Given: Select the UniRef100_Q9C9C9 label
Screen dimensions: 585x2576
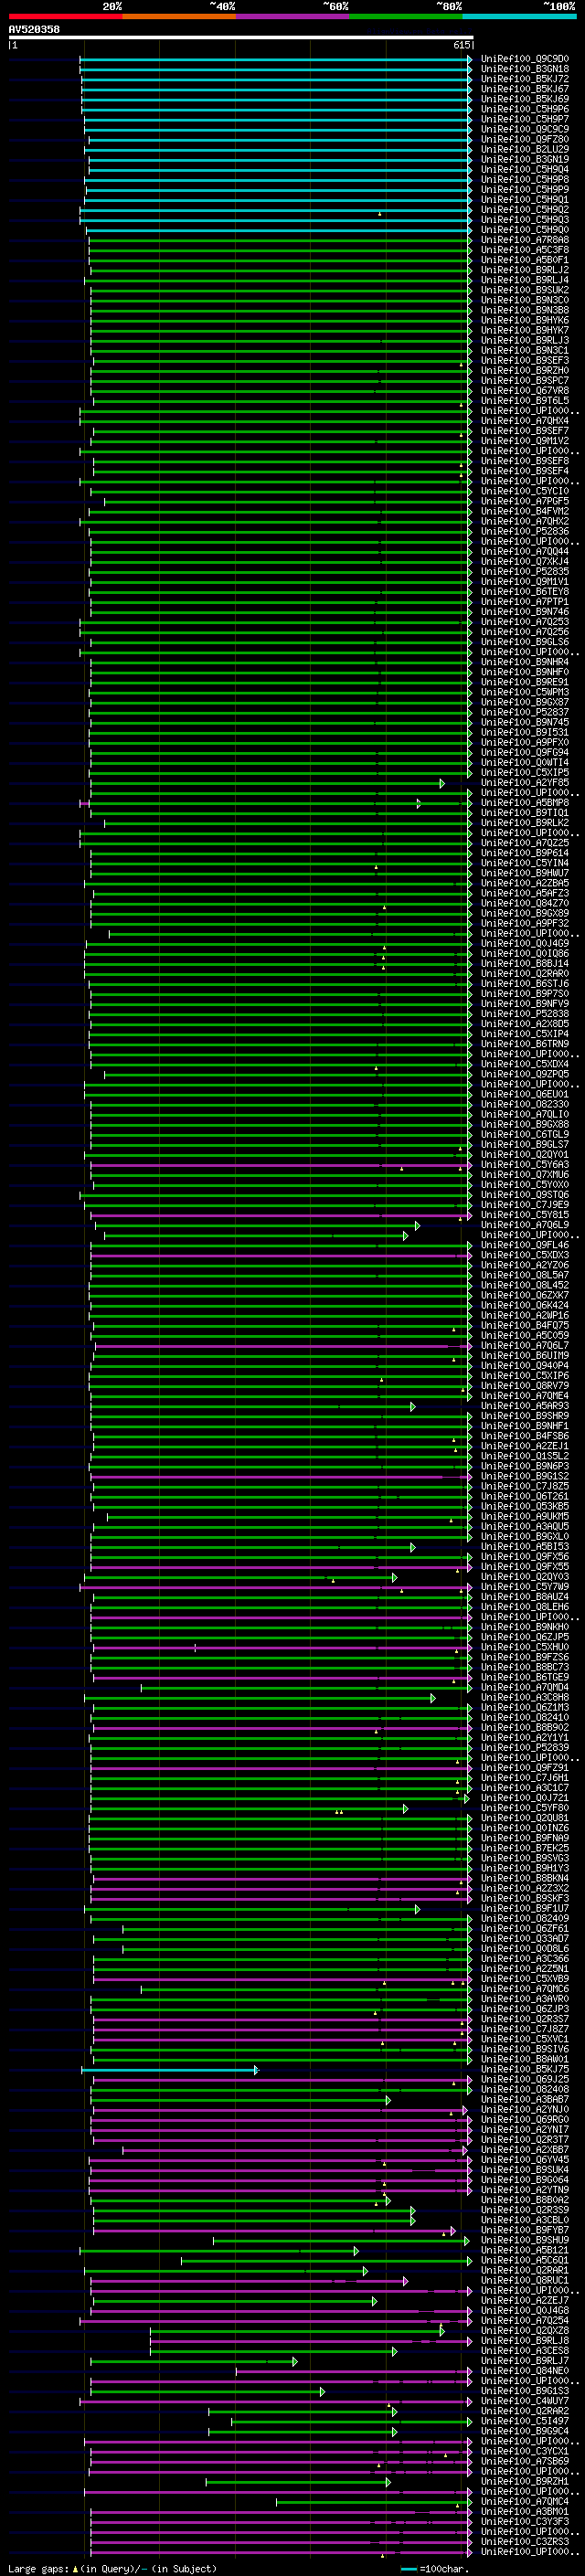Looking at the screenshot, I should click(525, 129).
